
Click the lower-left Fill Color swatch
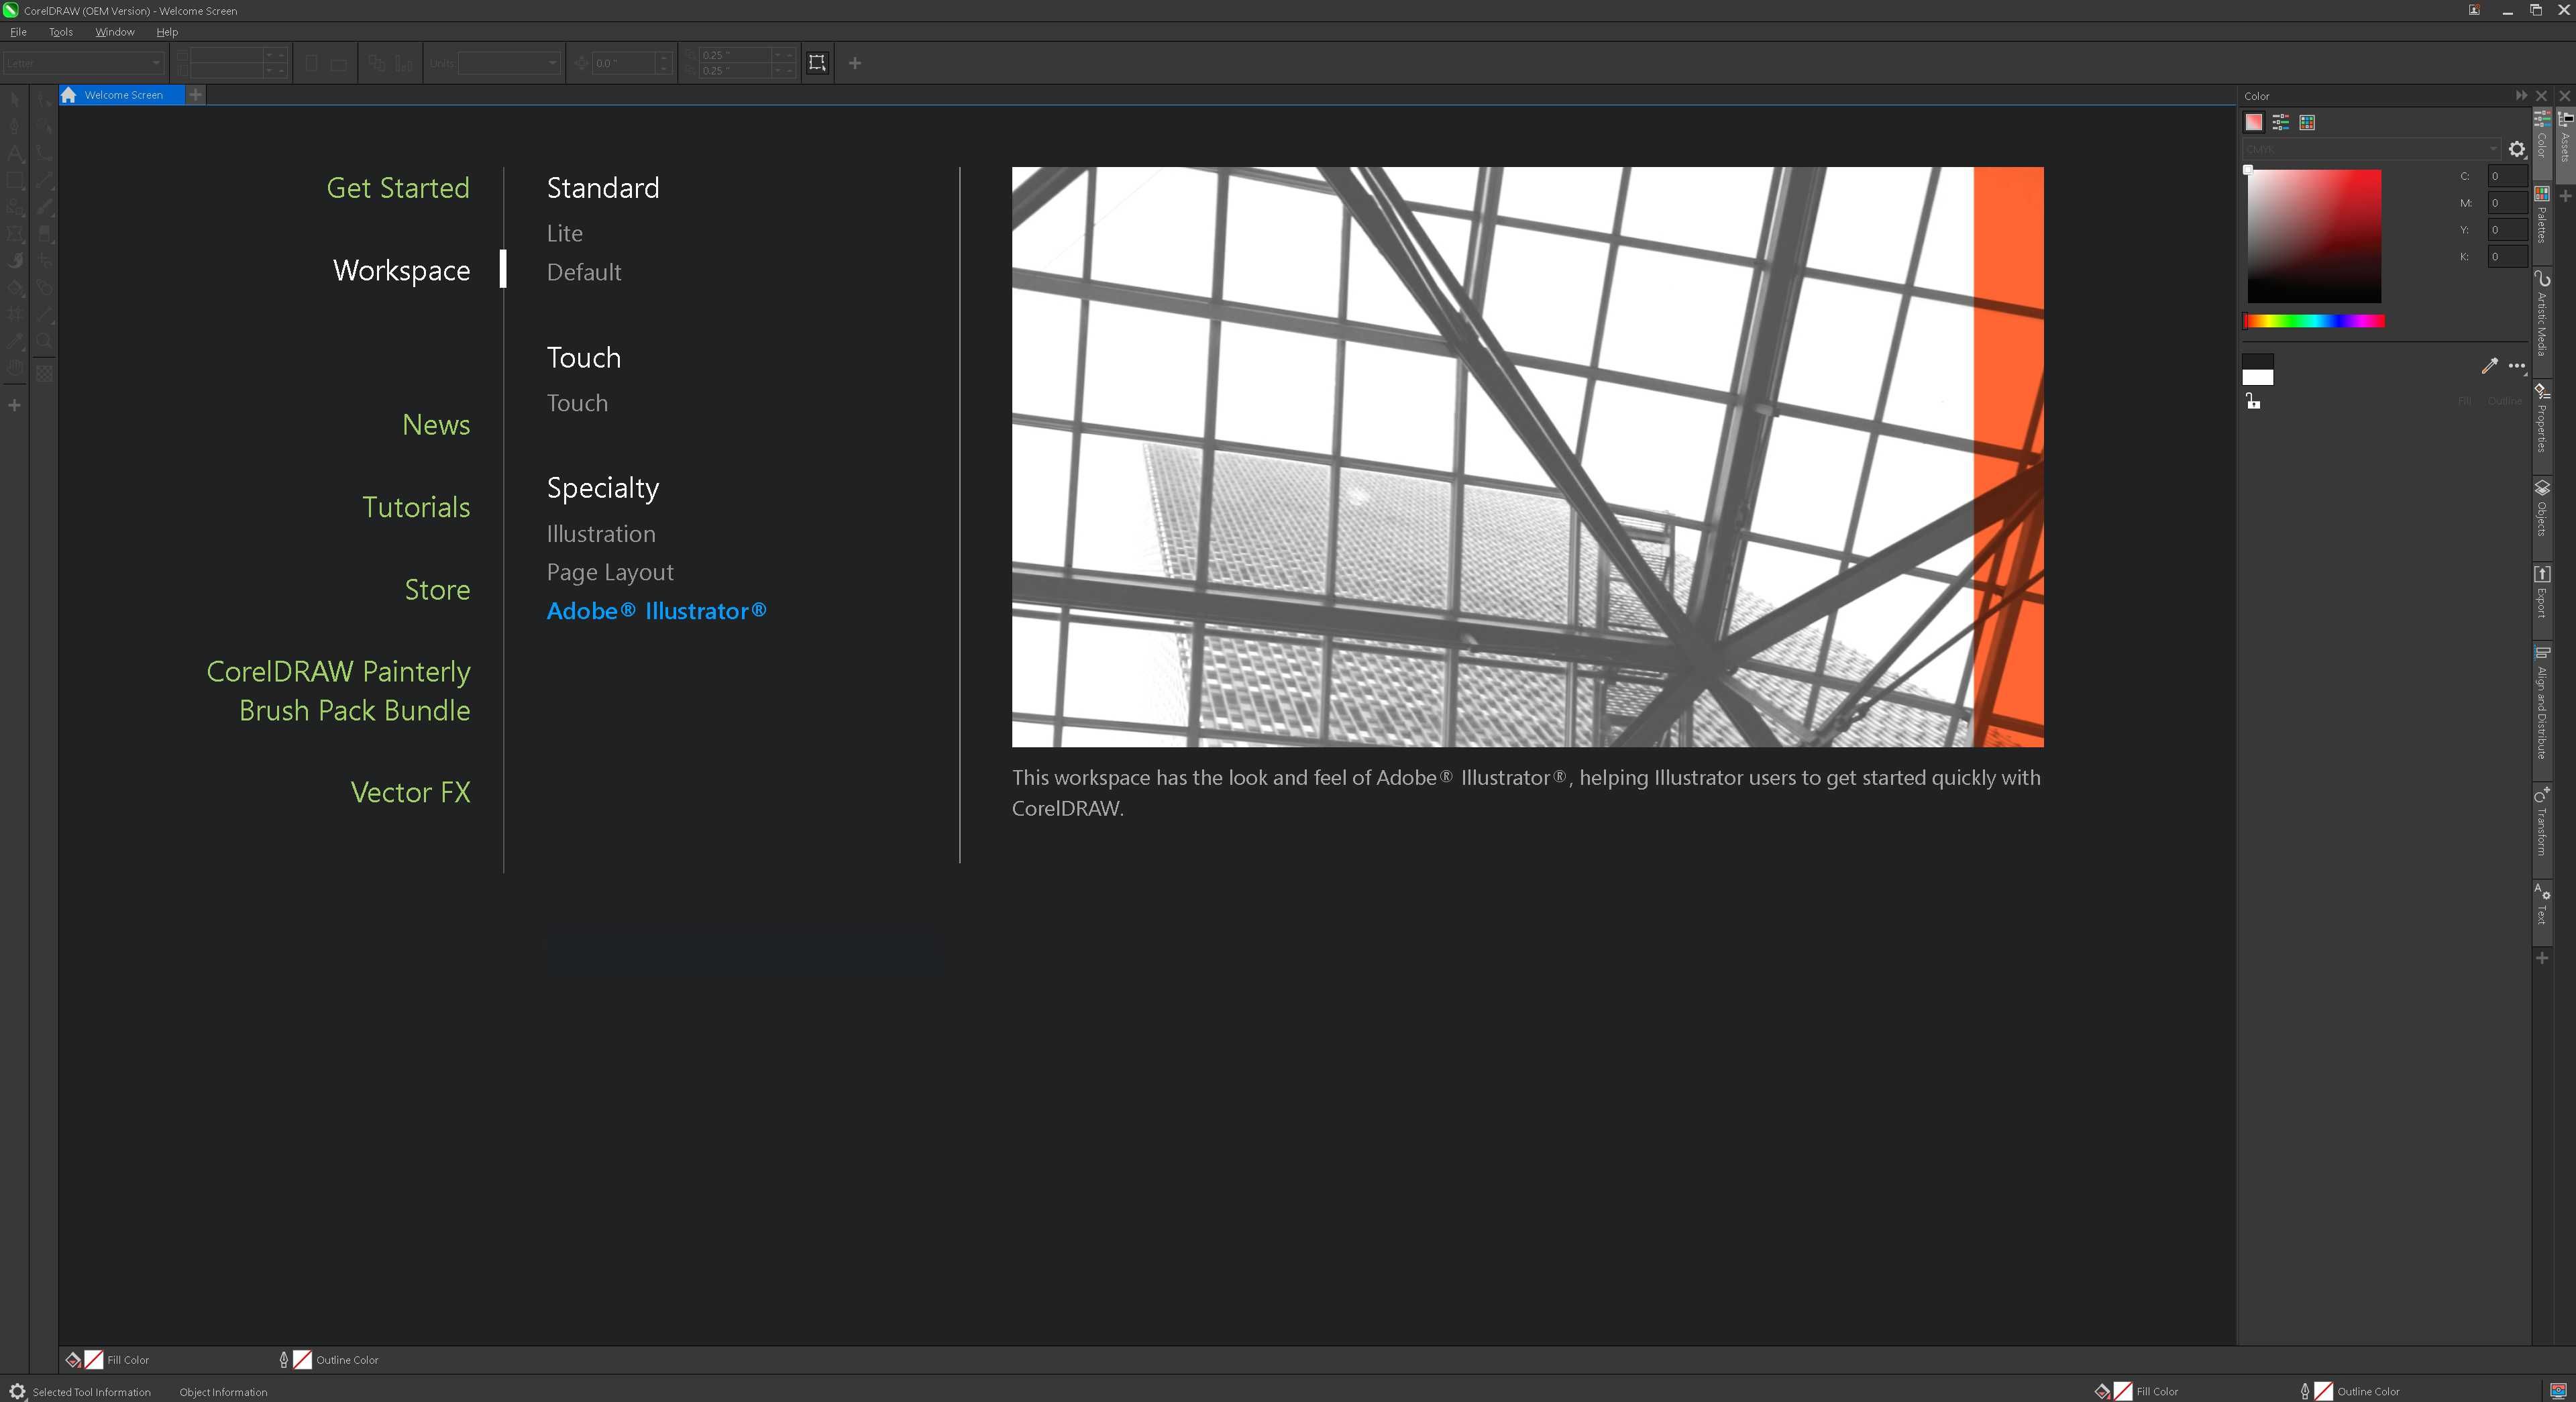click(93, 1359)
